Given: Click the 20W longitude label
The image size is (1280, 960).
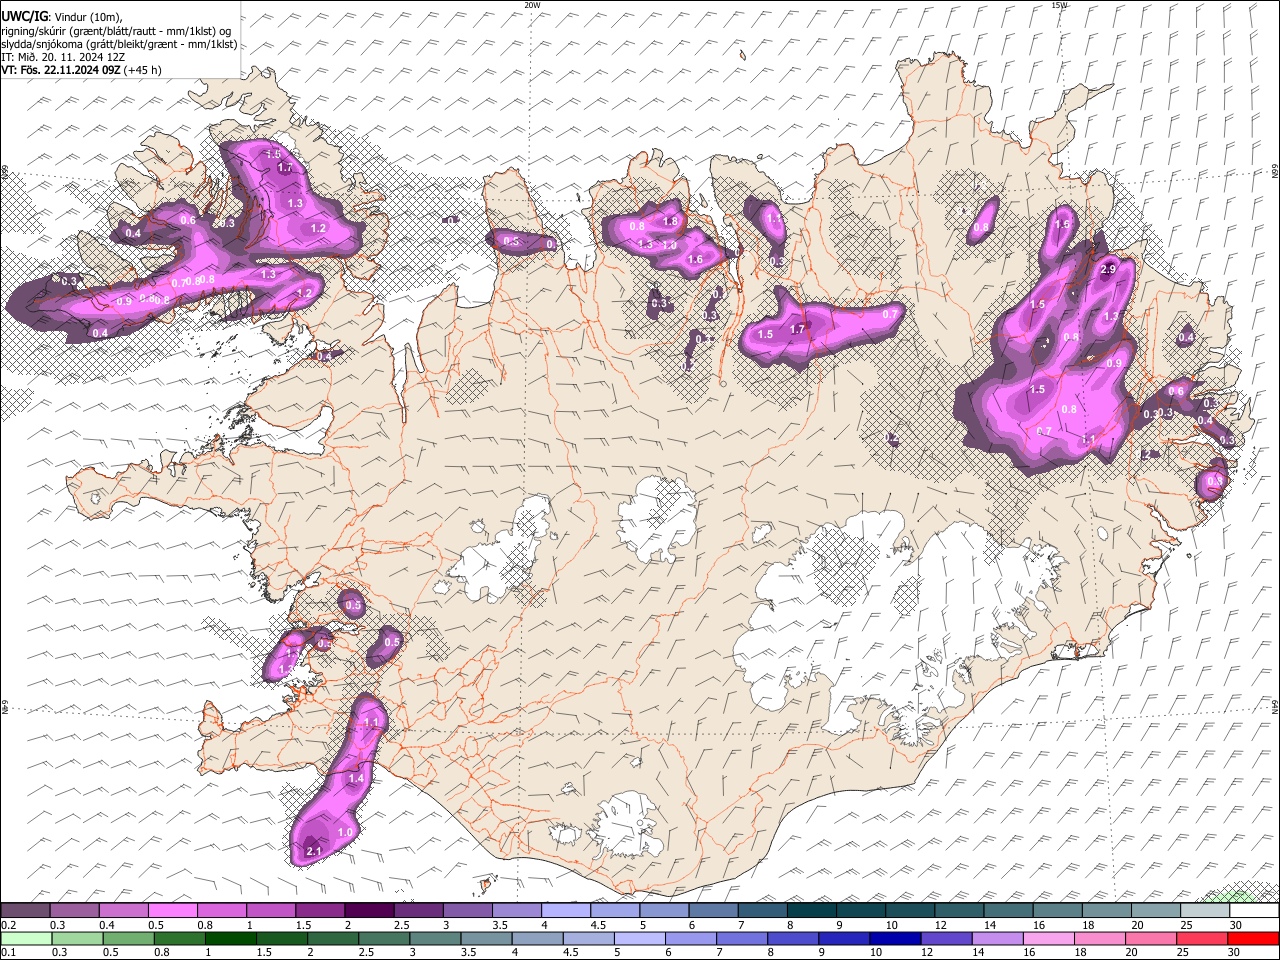Looking at the screenshot, I should (x=532, y=5).
